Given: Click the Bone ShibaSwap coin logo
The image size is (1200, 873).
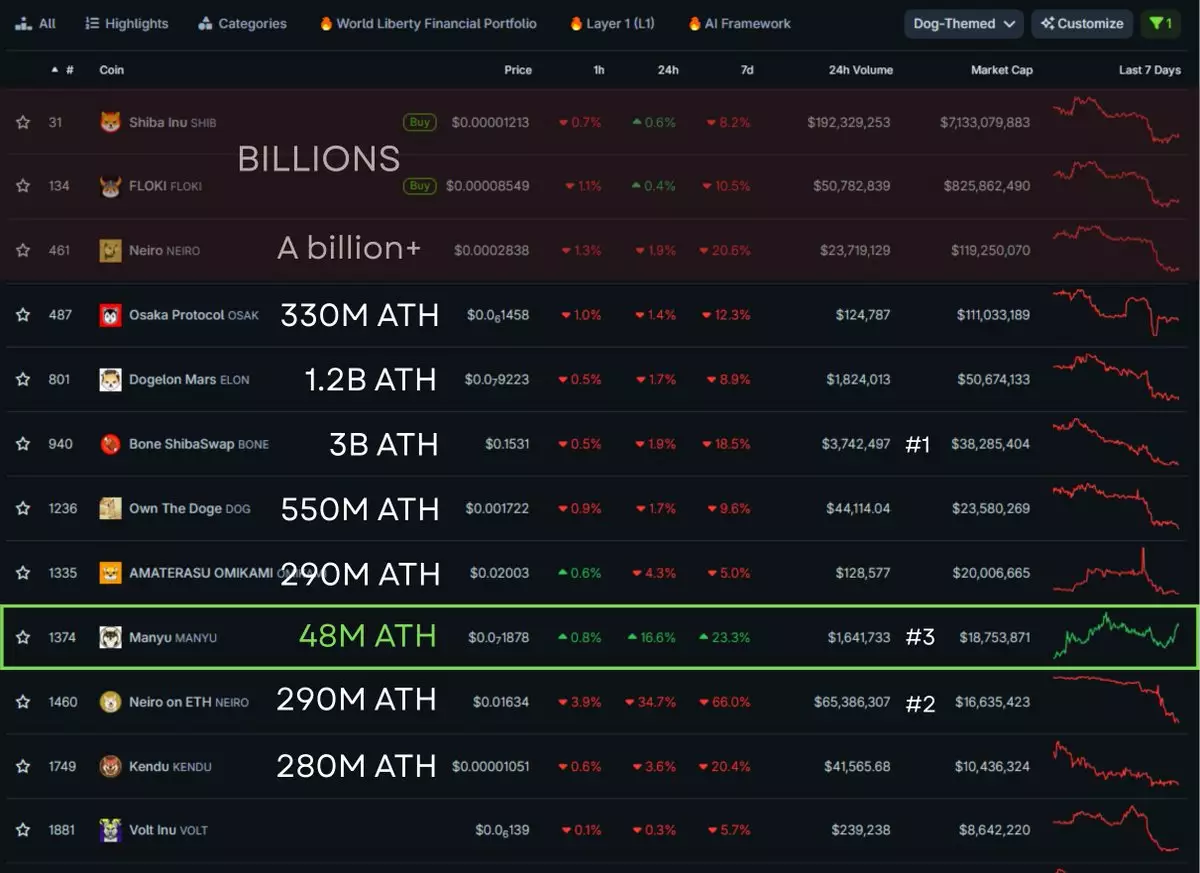Looking at the screenshot, I should (110, 444).
